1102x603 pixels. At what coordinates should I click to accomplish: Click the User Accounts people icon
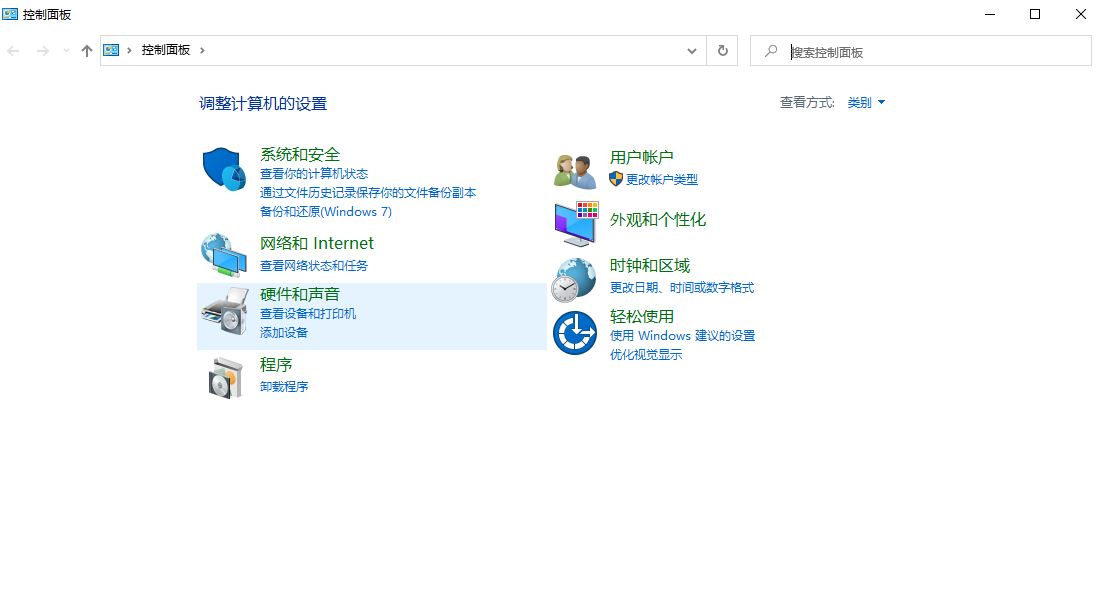(x=575, y=170)
